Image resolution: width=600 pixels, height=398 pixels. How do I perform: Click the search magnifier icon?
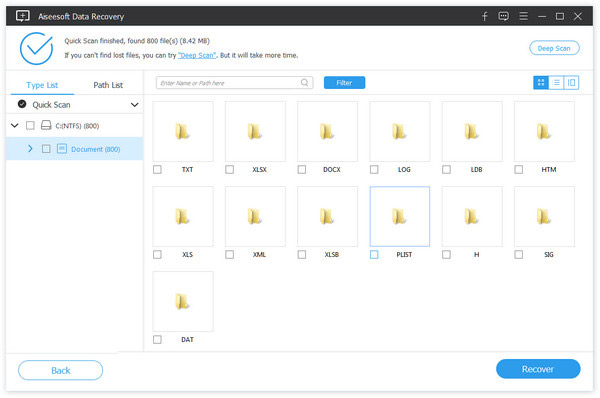305,83
